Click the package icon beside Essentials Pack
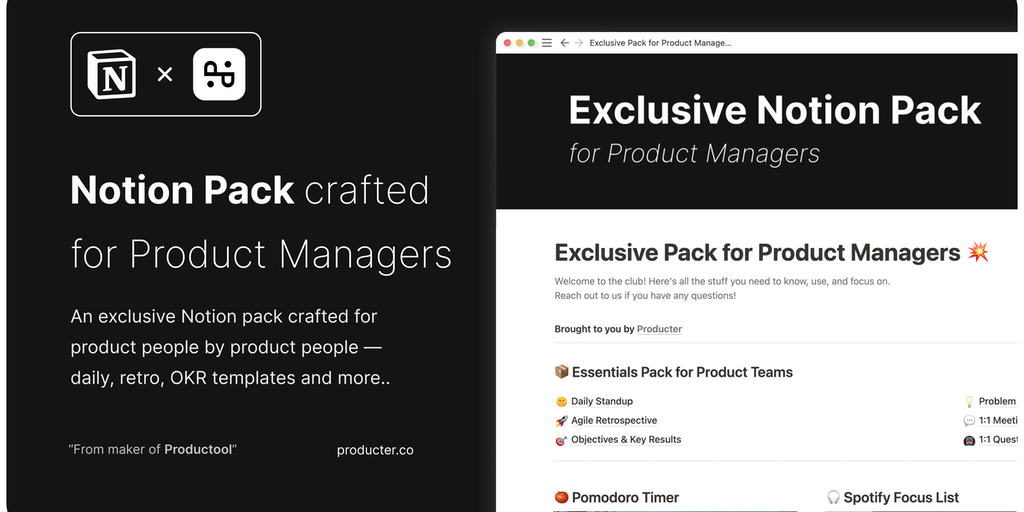 (x=561, y=372)
